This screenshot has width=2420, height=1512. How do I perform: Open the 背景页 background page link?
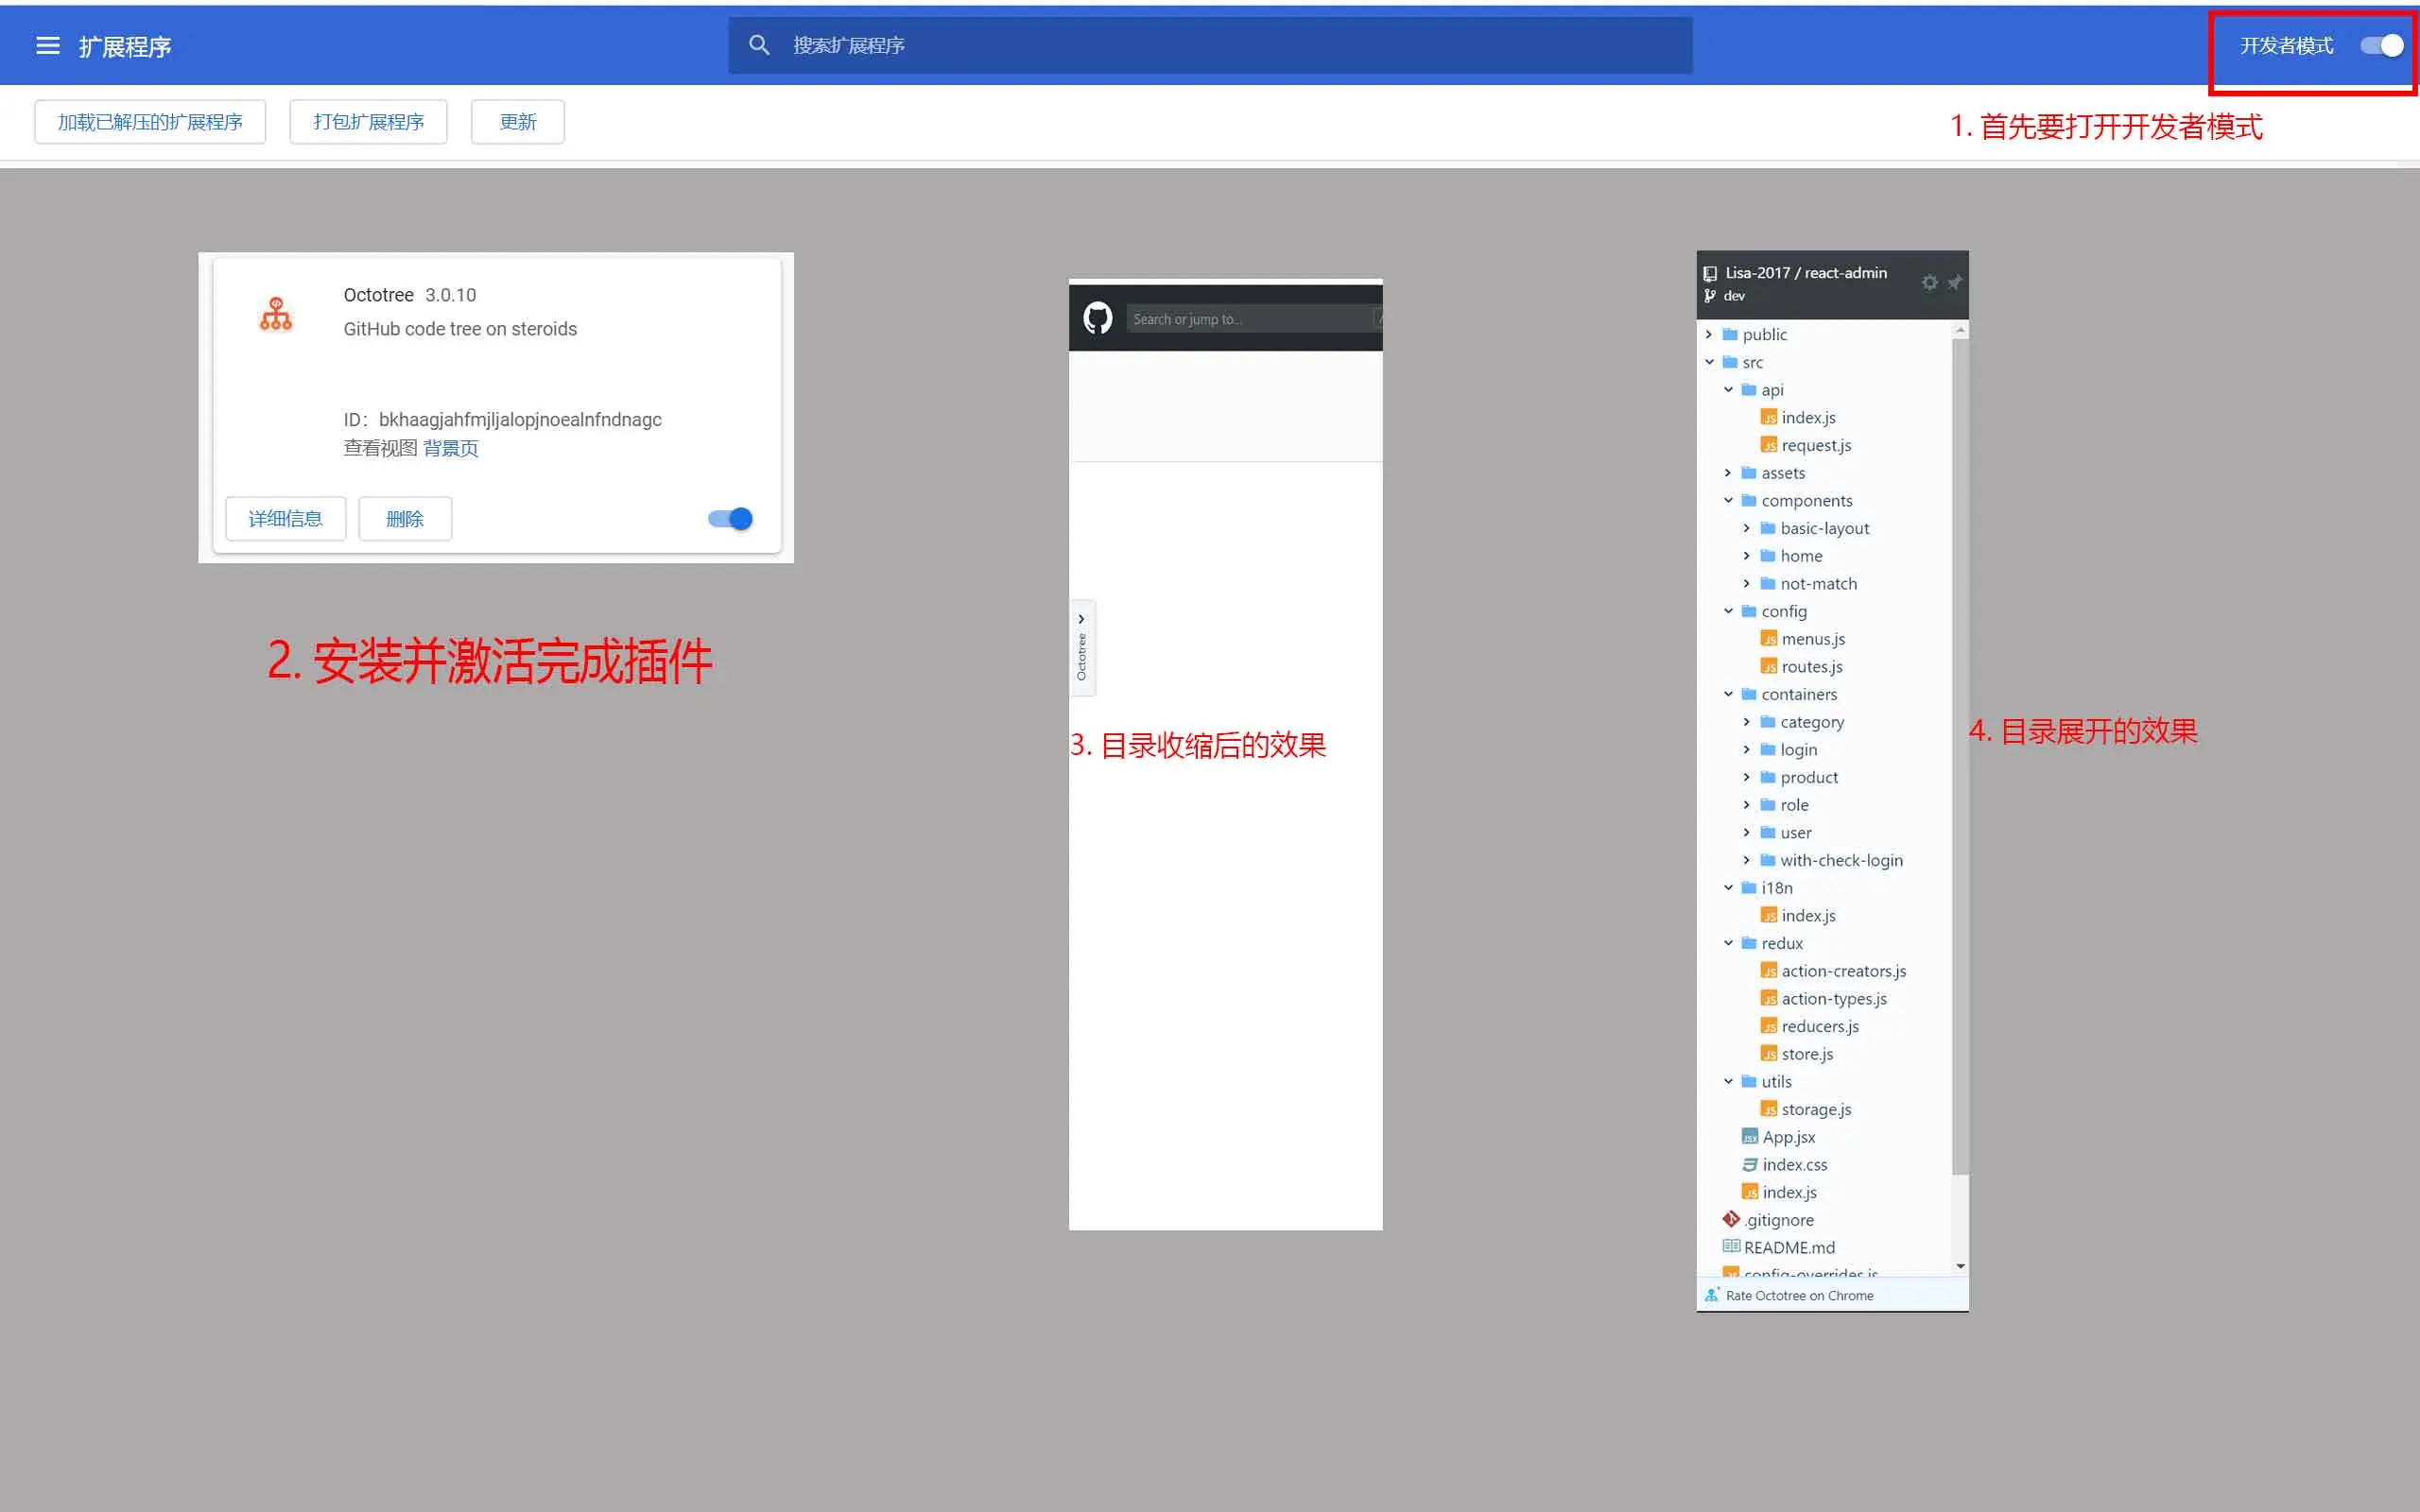tap(450, 448)
